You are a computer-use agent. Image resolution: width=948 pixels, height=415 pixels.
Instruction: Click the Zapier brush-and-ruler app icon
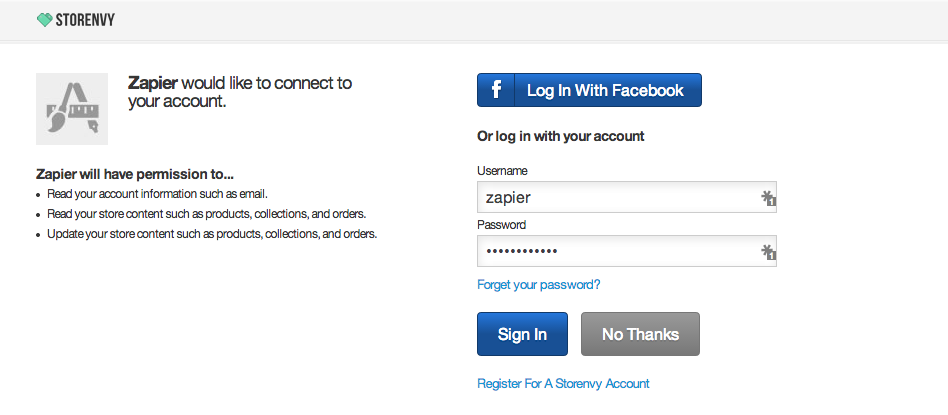[x=72, y=109]
